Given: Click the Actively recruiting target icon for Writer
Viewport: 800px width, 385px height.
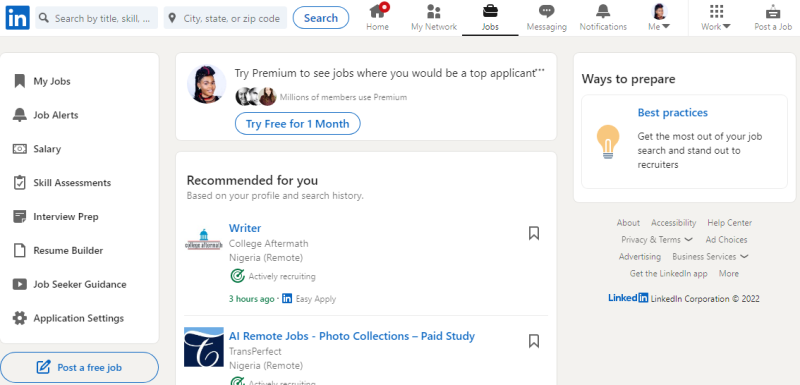Looking at the screenshot, I should (237, 276).
